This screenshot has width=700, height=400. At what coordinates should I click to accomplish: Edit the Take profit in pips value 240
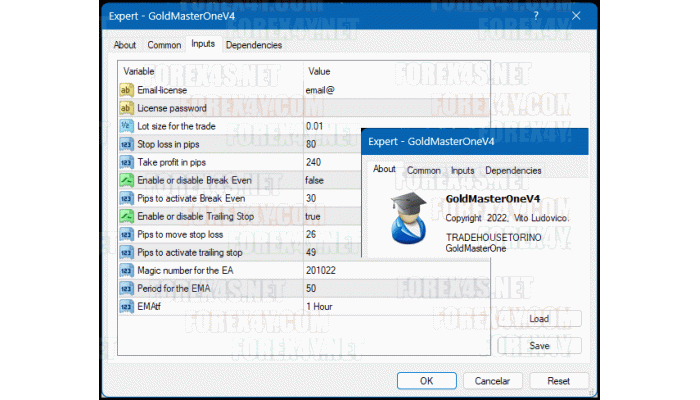click(x=314, y=162)
